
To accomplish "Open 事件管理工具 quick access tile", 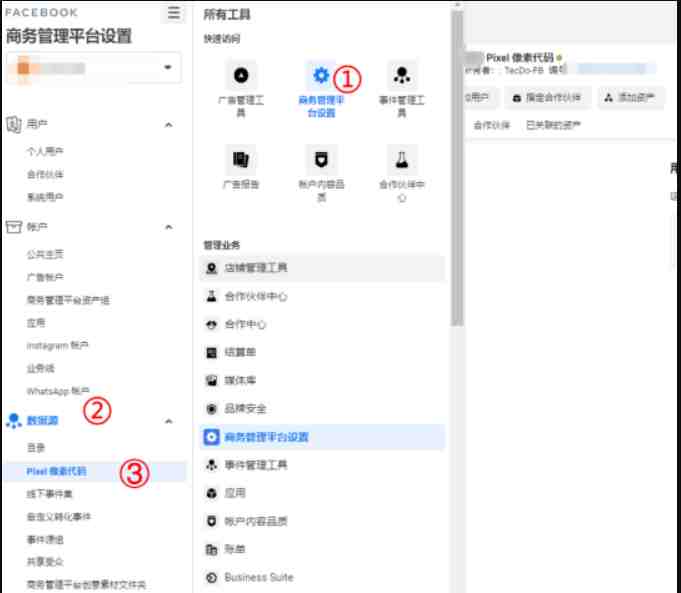I will 402,90.
